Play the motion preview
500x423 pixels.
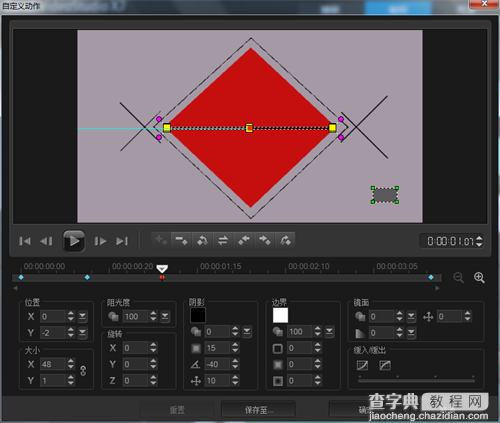[74, 241]
